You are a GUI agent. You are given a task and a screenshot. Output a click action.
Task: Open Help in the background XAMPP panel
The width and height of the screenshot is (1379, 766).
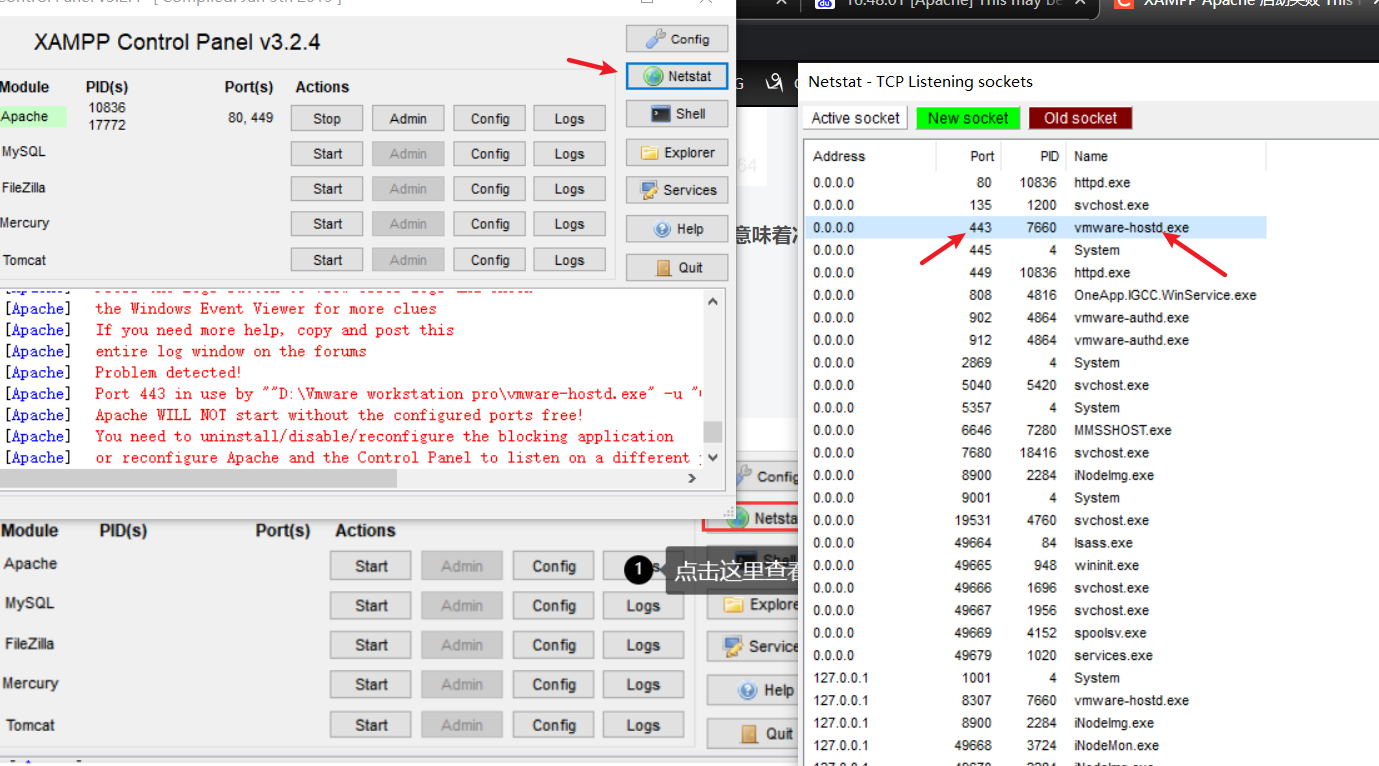coord(753,690)
